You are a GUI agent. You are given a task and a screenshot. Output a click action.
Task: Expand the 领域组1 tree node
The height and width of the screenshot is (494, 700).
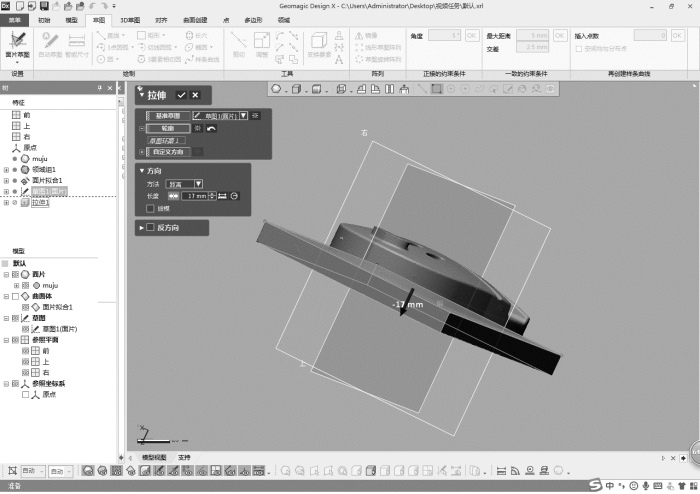click(6, 169)
